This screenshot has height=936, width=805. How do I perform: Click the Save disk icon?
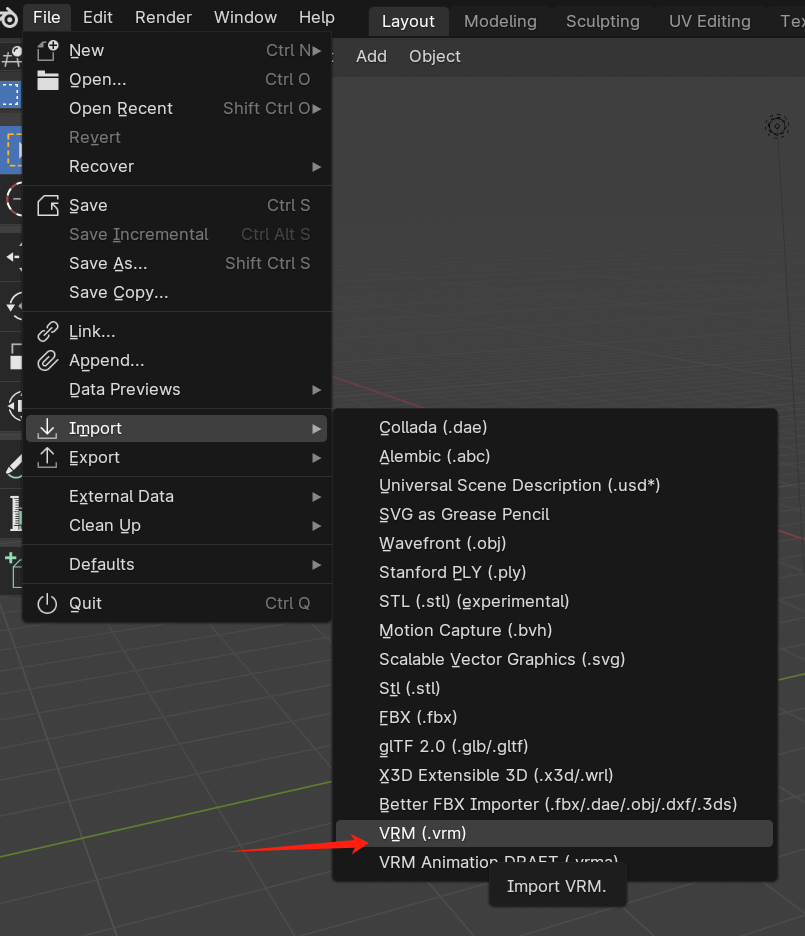tap(48, 205)
